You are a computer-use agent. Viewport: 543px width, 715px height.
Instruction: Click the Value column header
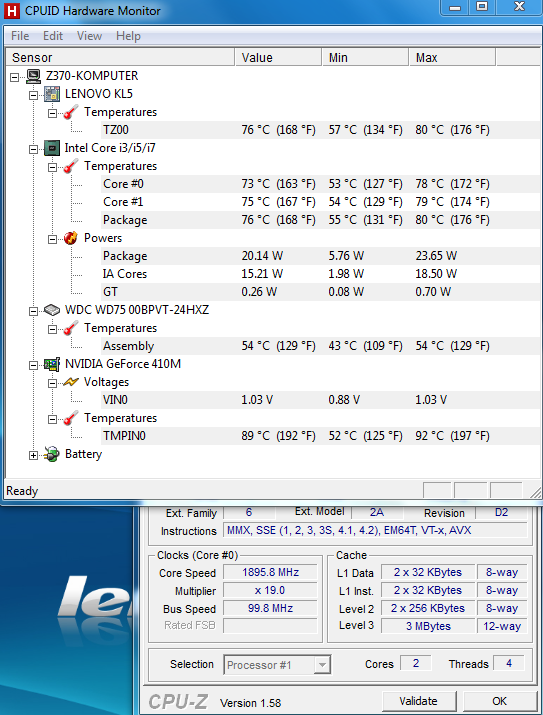pos(278,57)
